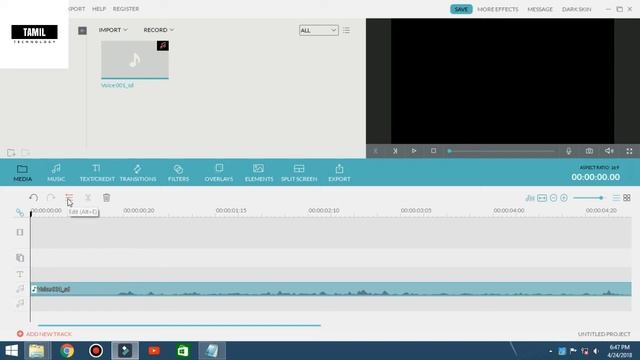Click the second audio track note icon

click(20, 303)
